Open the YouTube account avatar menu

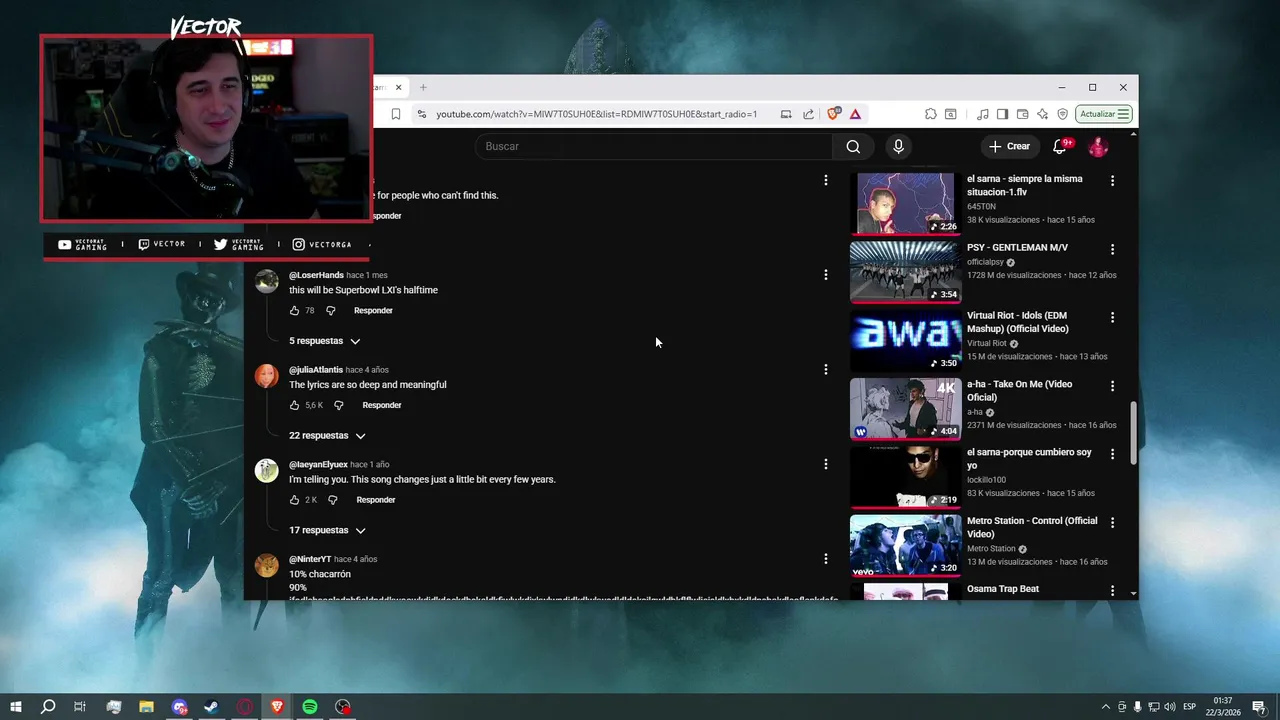coord(1098,147)
